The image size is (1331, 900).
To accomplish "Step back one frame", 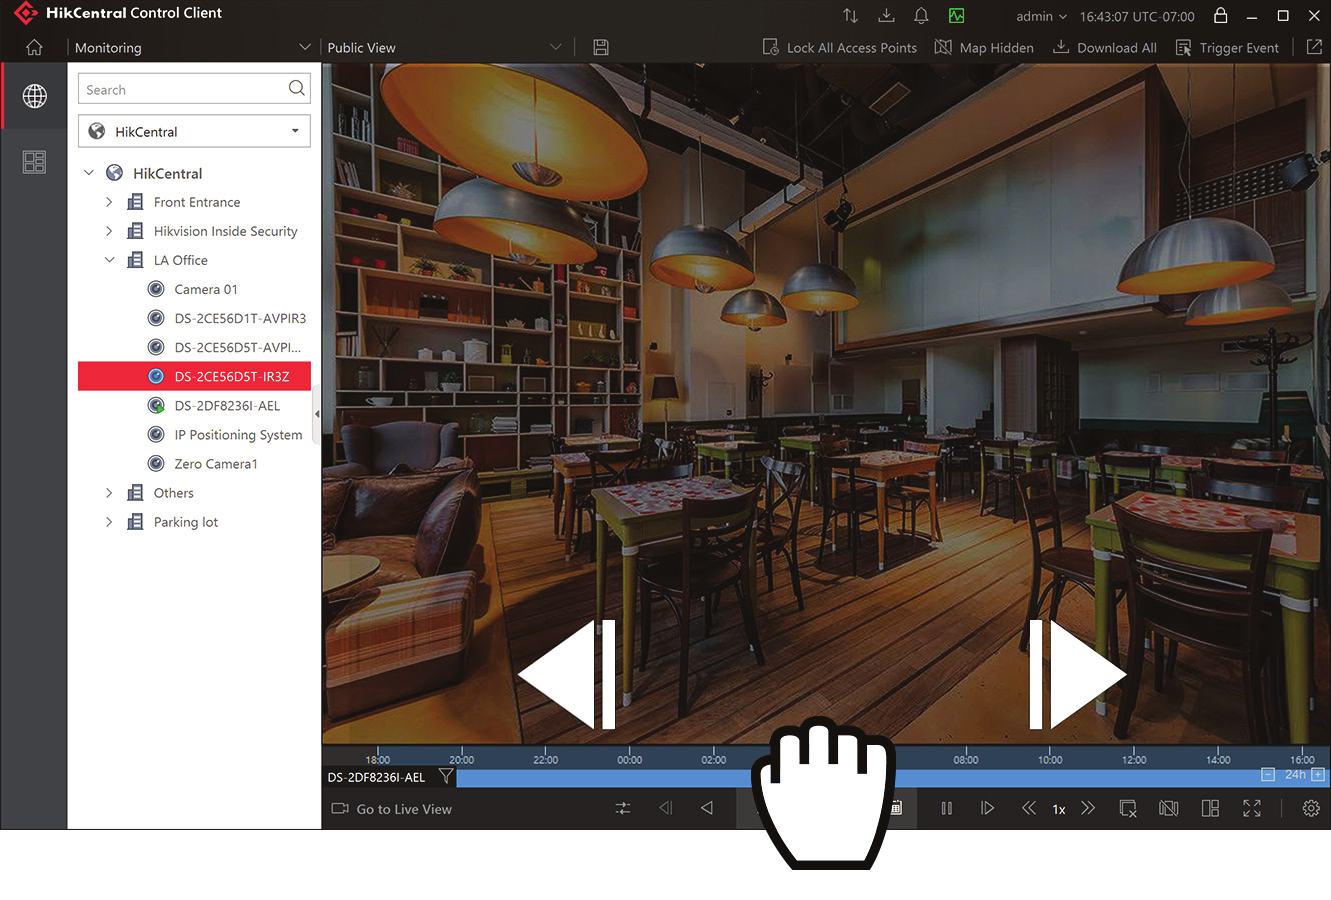I will (666, 808).
